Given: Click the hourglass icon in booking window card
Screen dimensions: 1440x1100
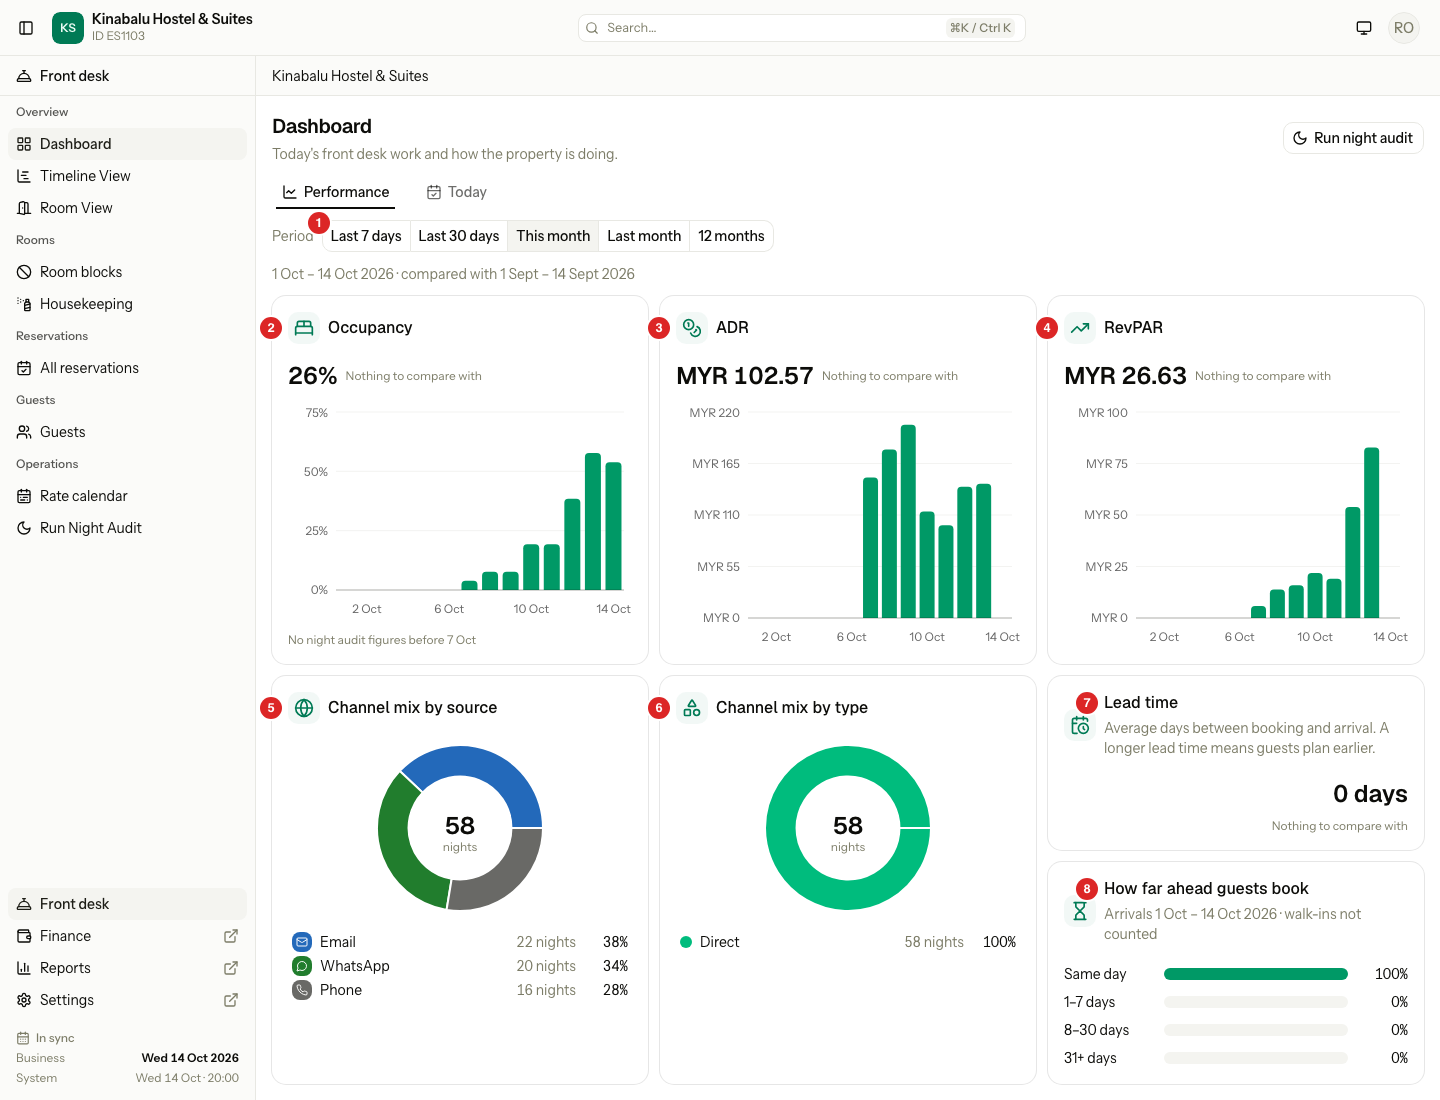Looking at the screenshot, I should (x=1080, y=911).
